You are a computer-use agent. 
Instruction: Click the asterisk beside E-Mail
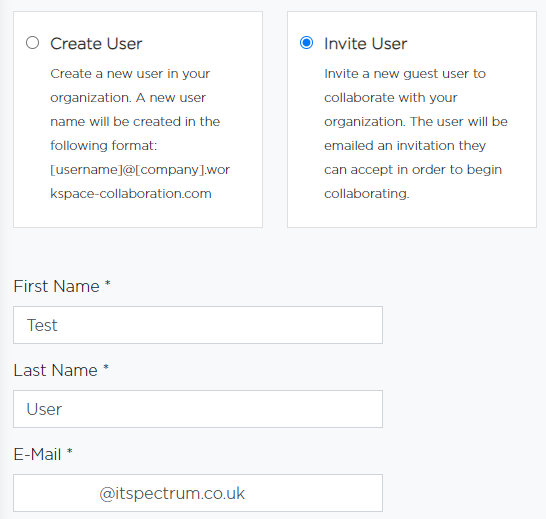click(70, 452)
